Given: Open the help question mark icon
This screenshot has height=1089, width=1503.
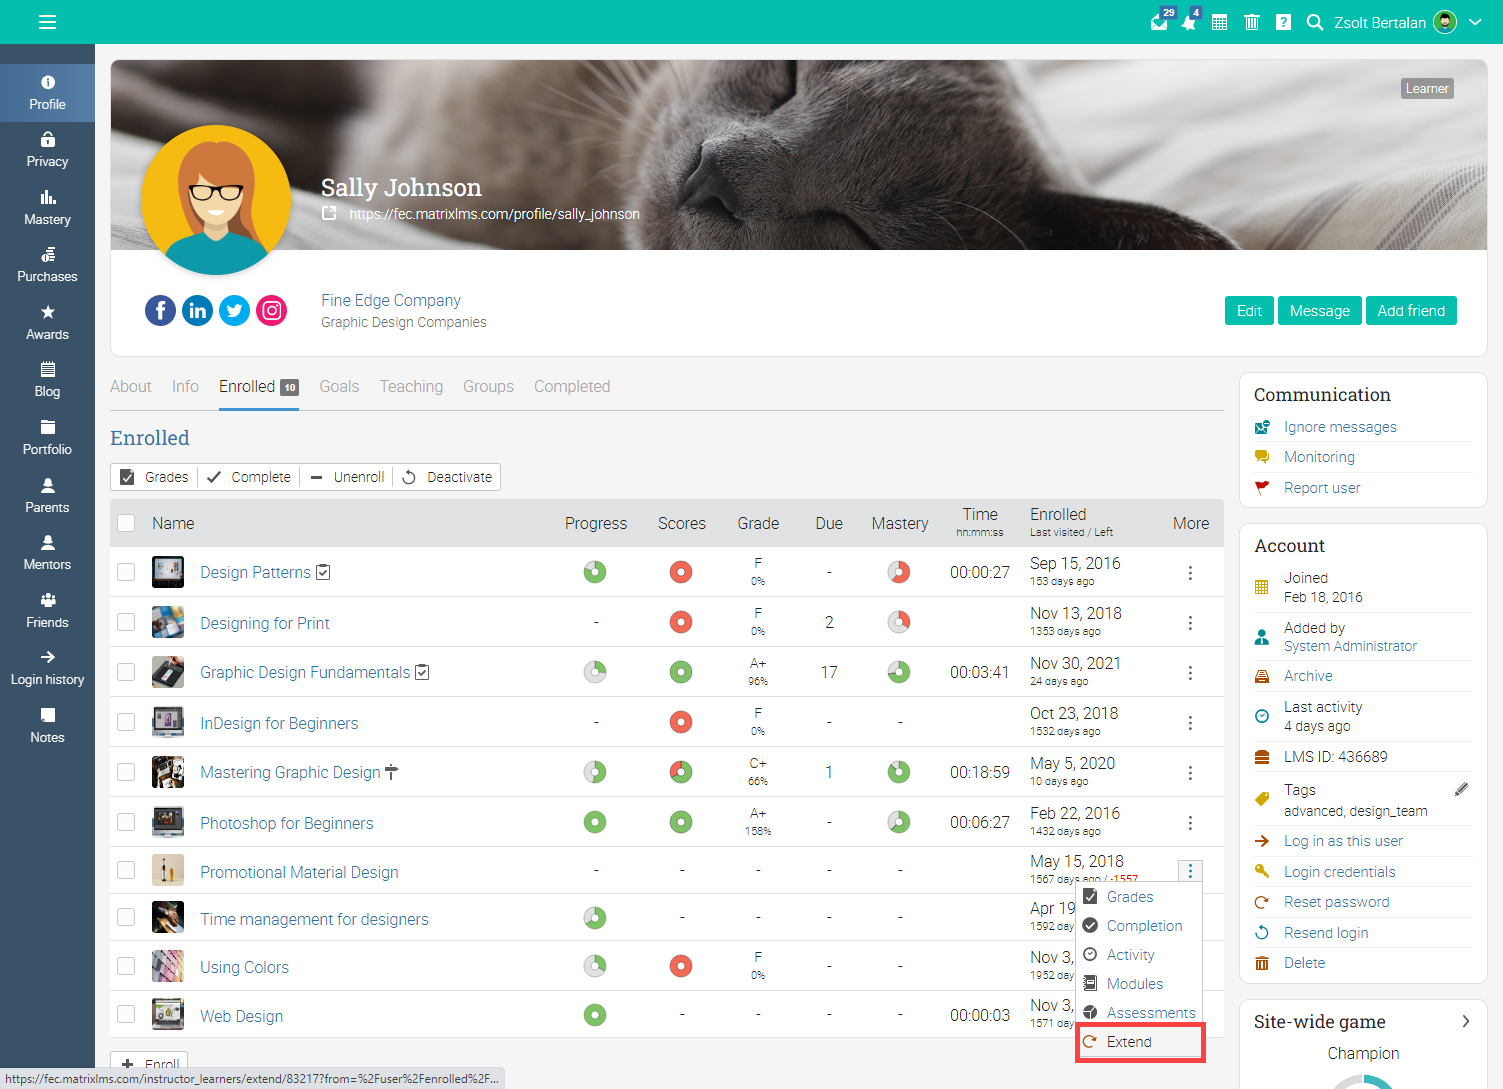Looking at the screenshot, I should click(1283, 22).
